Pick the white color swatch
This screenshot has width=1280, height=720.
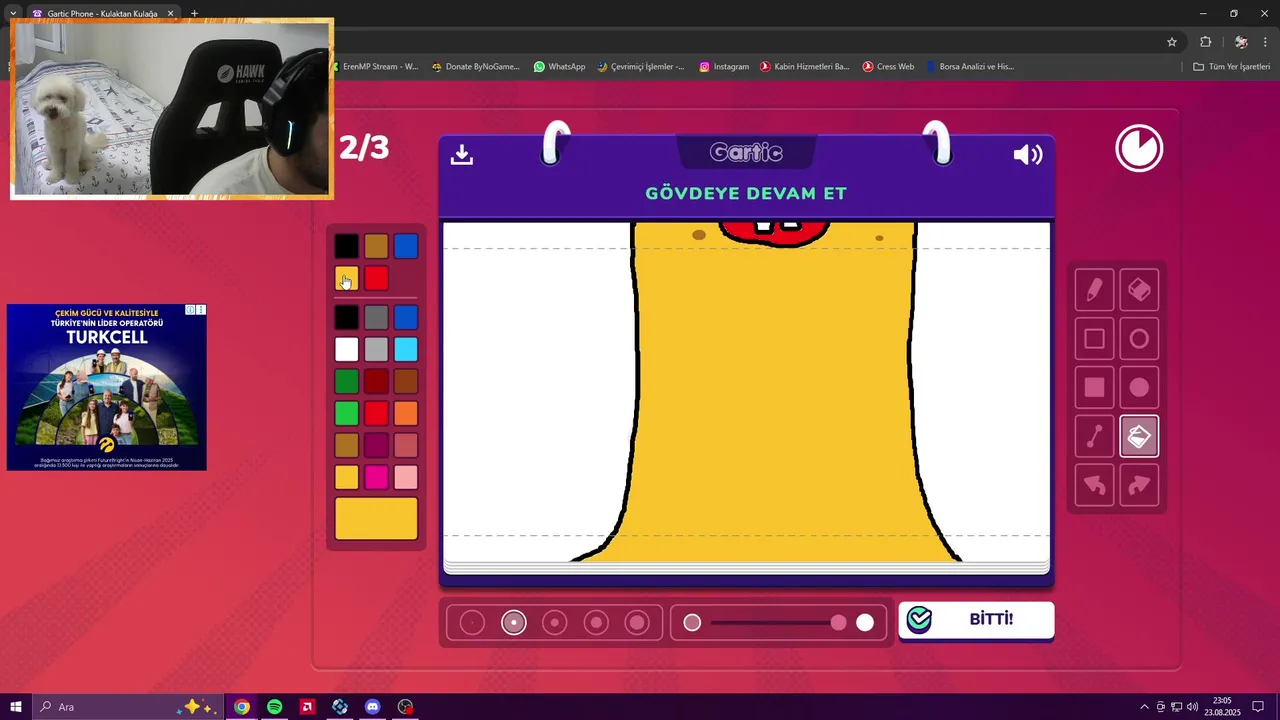pos(346,349)
